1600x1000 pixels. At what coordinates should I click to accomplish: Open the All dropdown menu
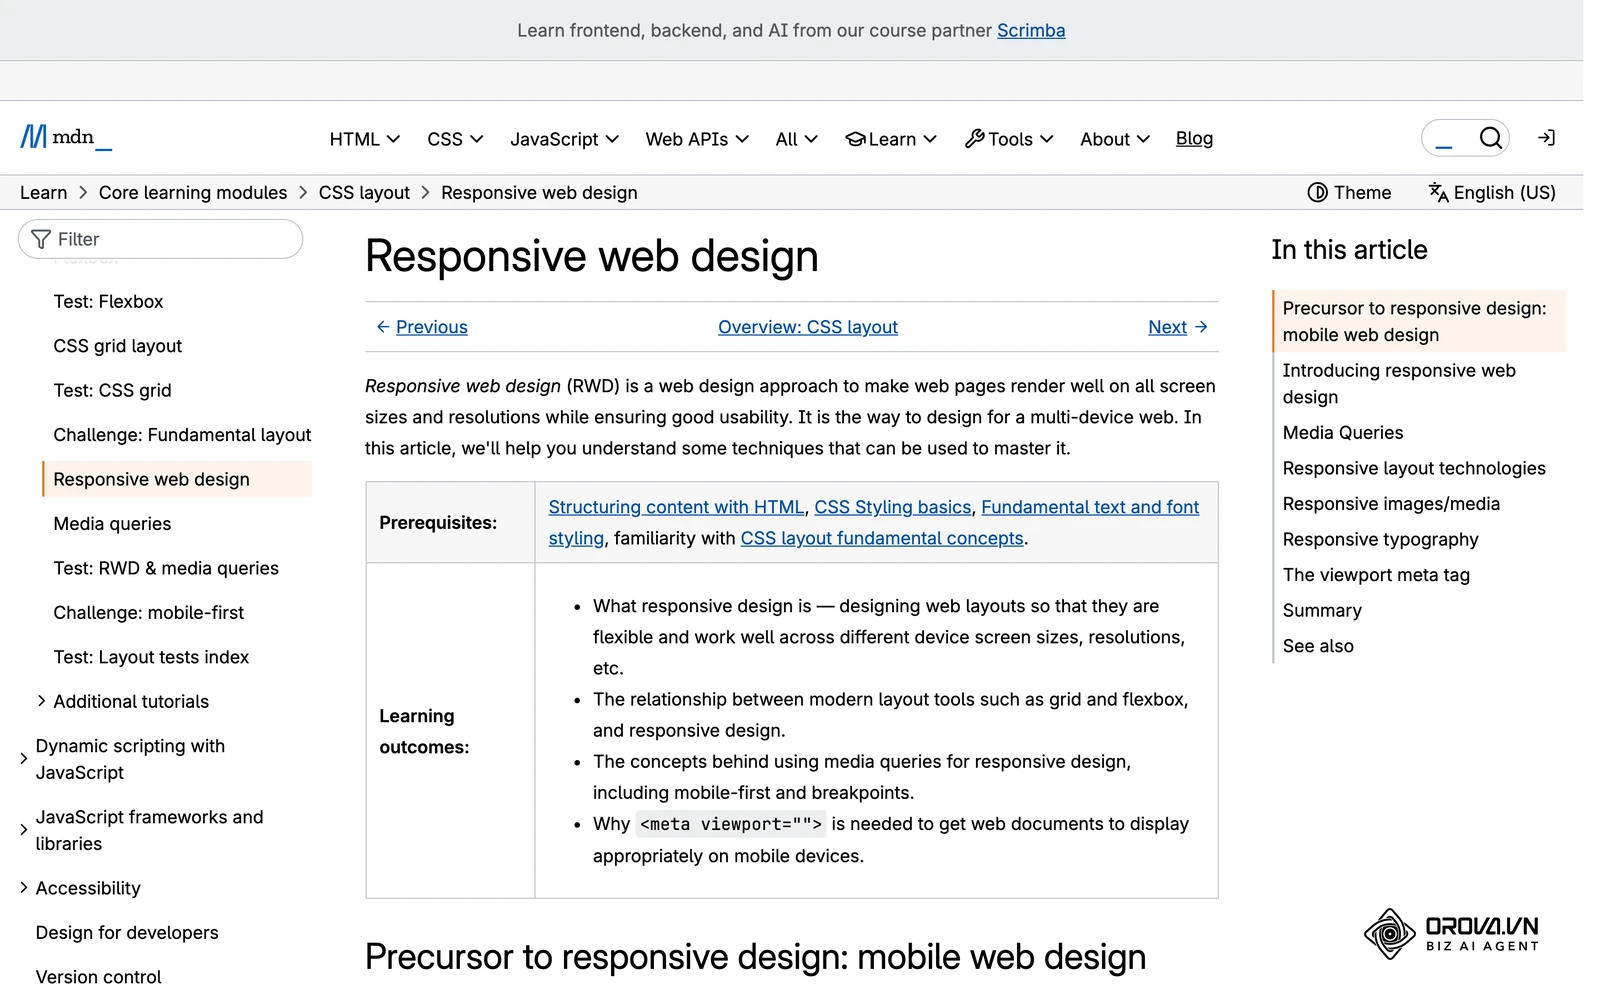coord(796,139)
